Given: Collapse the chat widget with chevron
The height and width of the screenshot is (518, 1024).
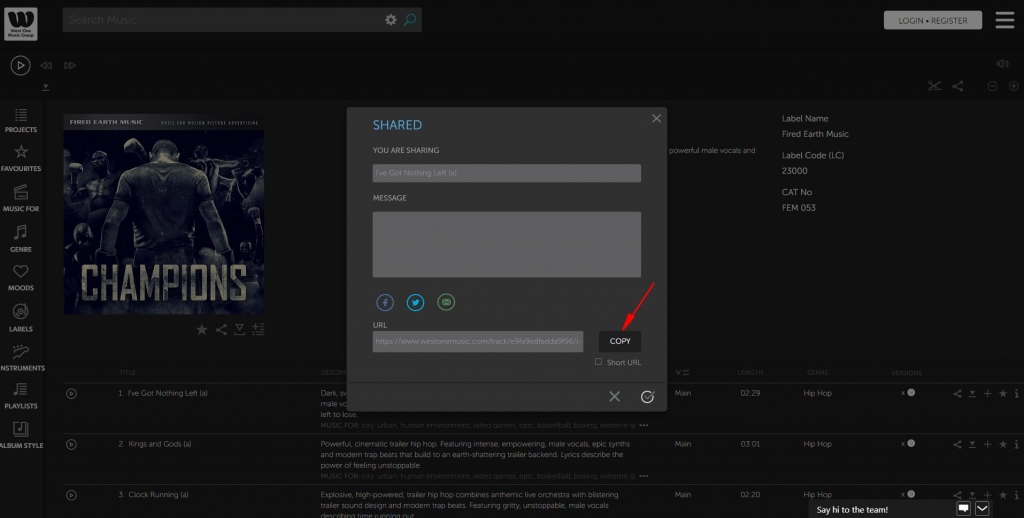Looking at the screenshot, I should tap(982, 508).
